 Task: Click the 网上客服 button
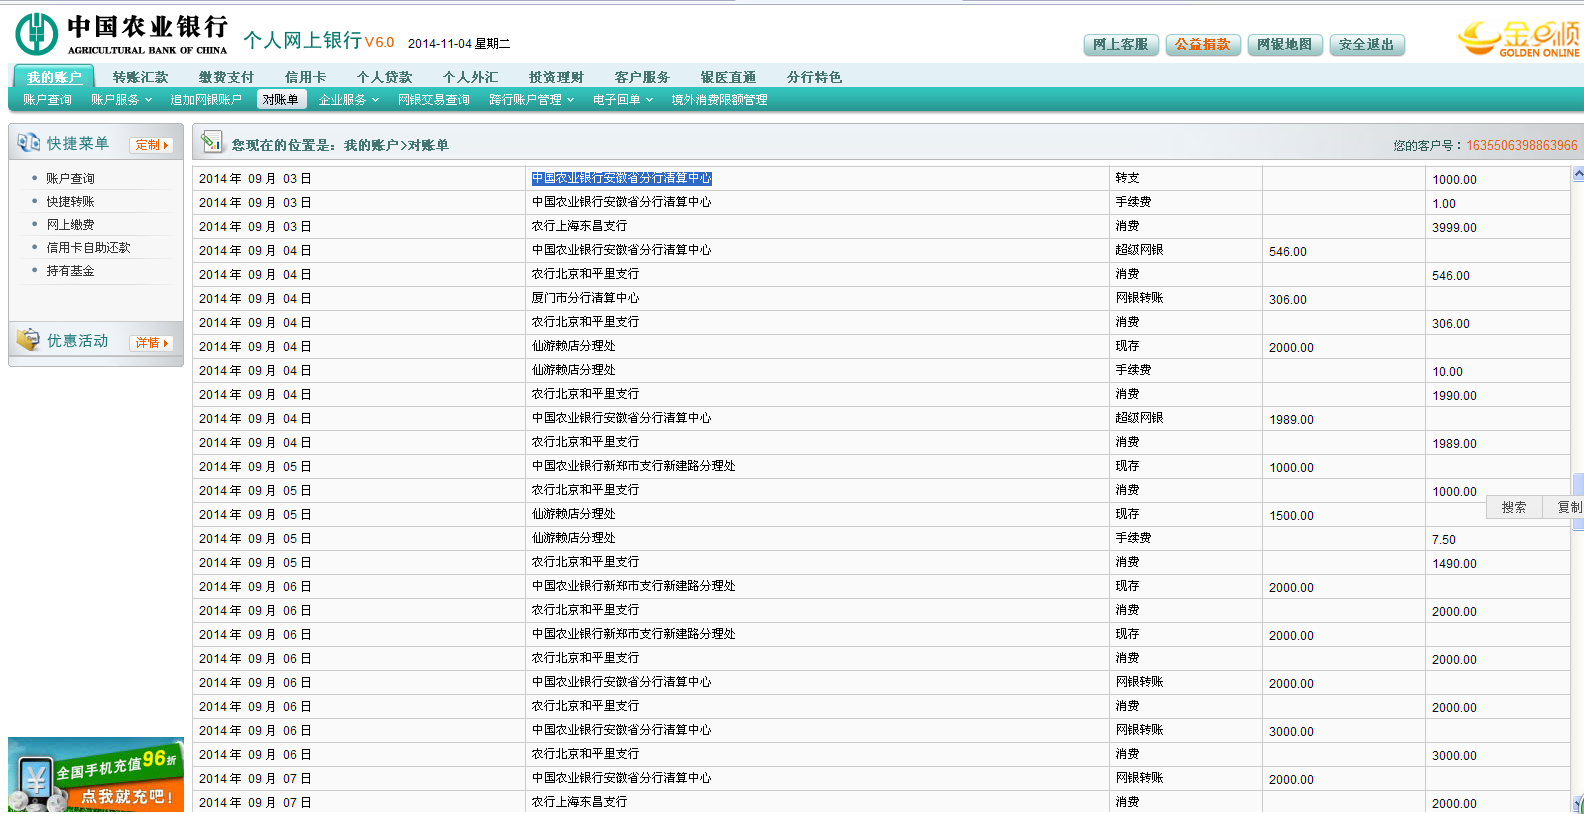(1120, 45)
